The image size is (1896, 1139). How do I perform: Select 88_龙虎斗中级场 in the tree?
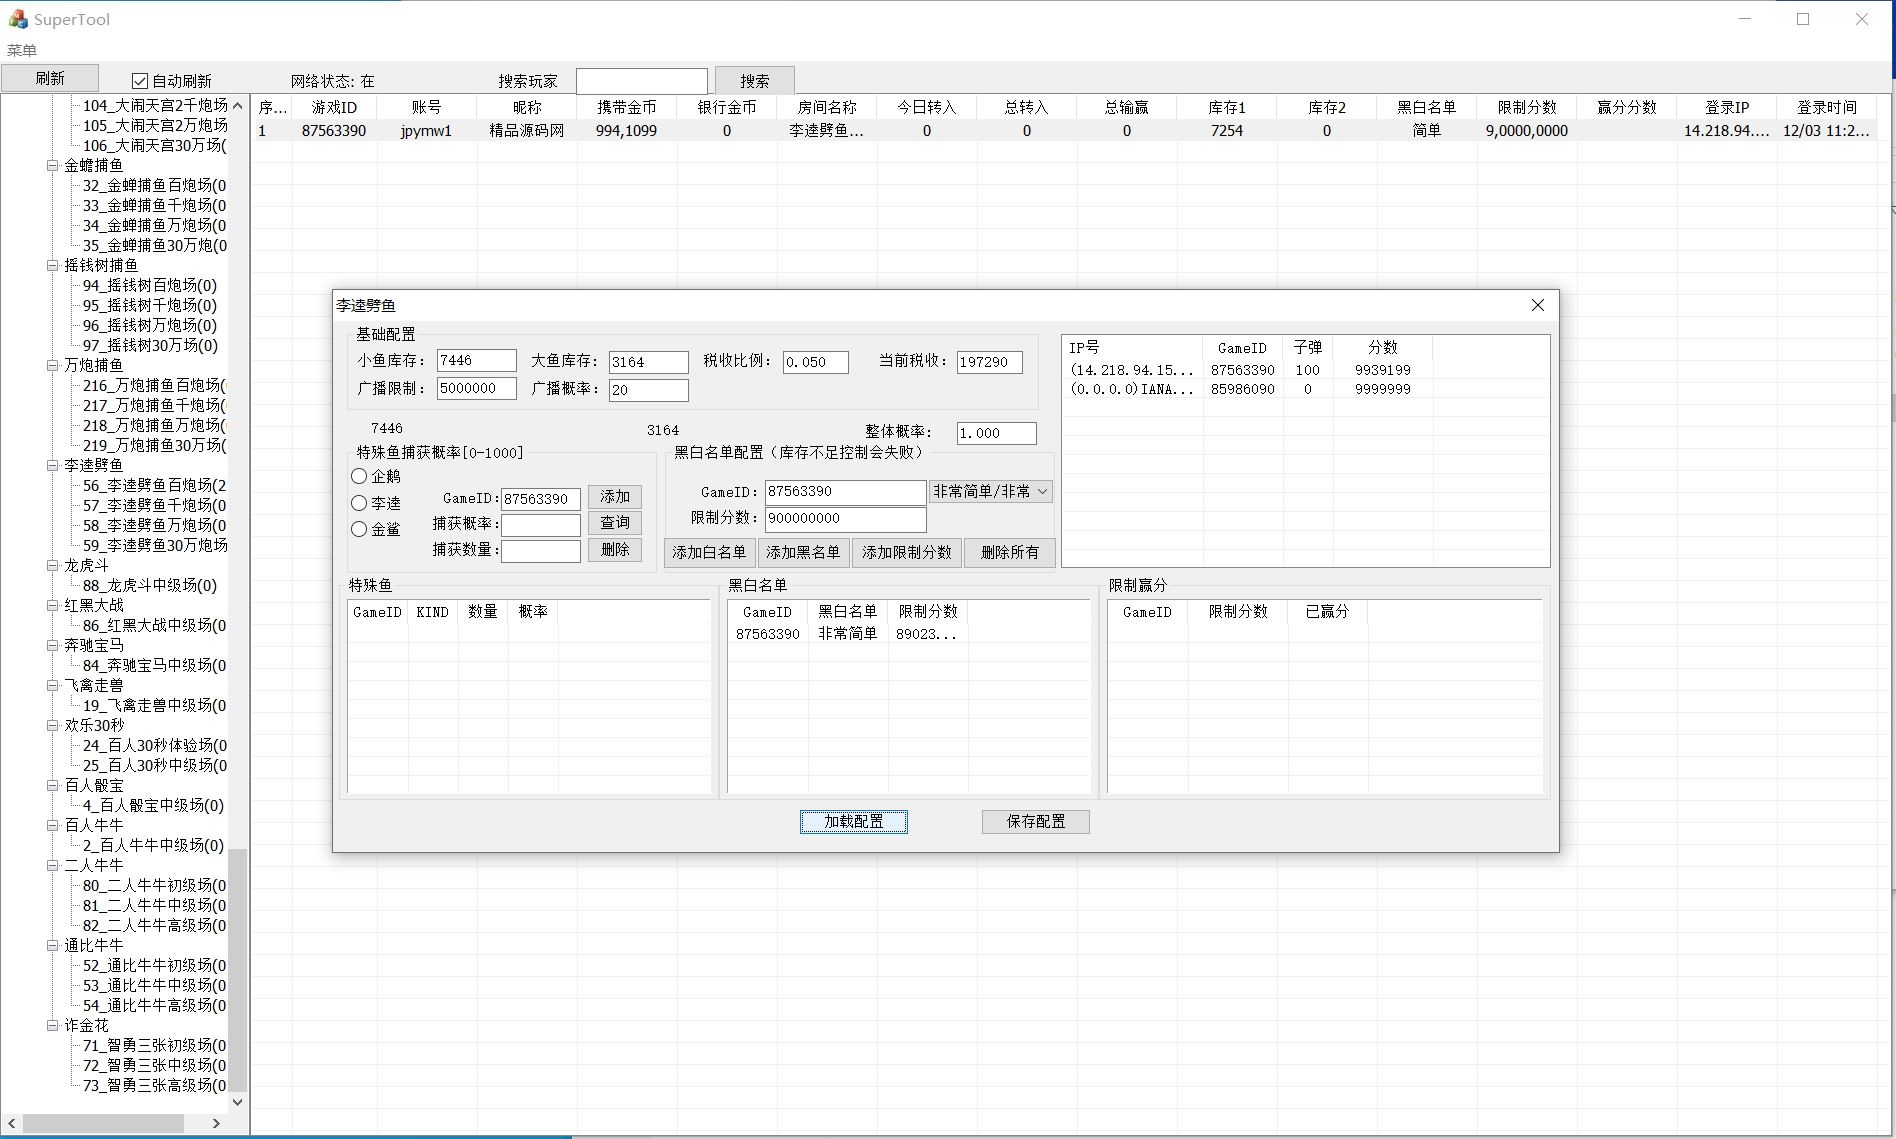149,586
